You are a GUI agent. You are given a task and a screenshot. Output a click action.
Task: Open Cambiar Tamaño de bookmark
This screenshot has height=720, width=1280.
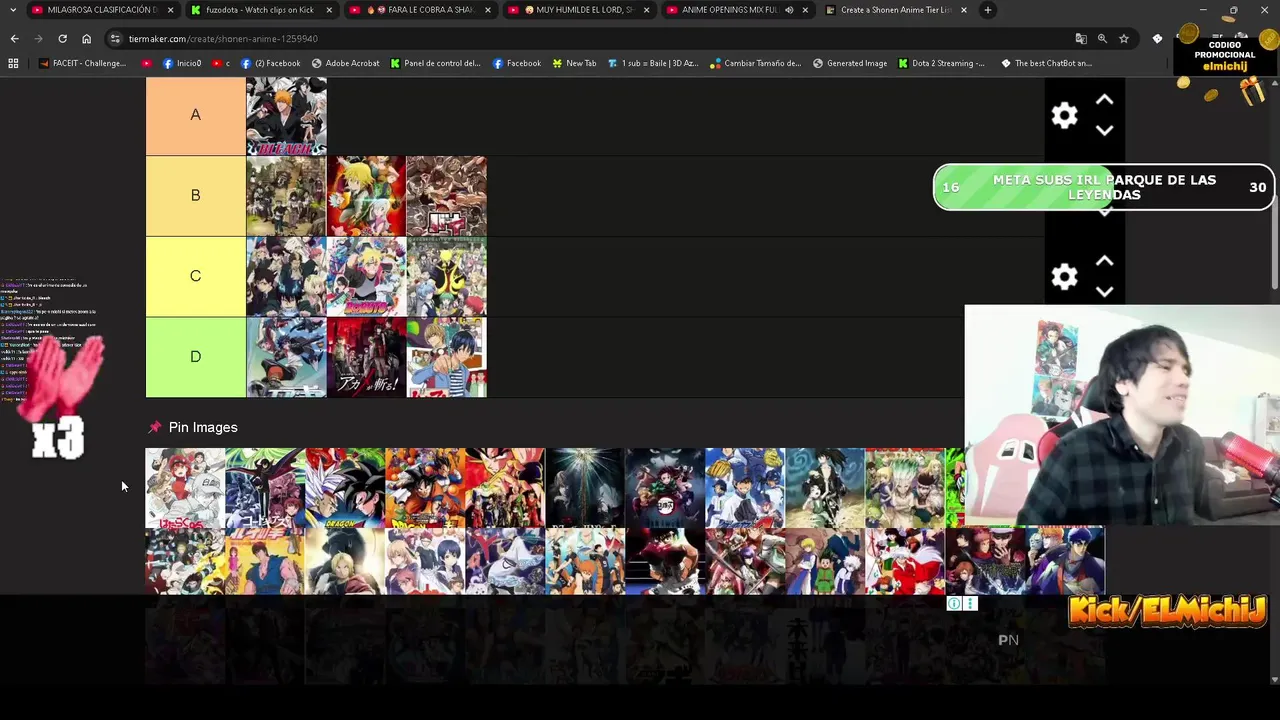point(755,63)
